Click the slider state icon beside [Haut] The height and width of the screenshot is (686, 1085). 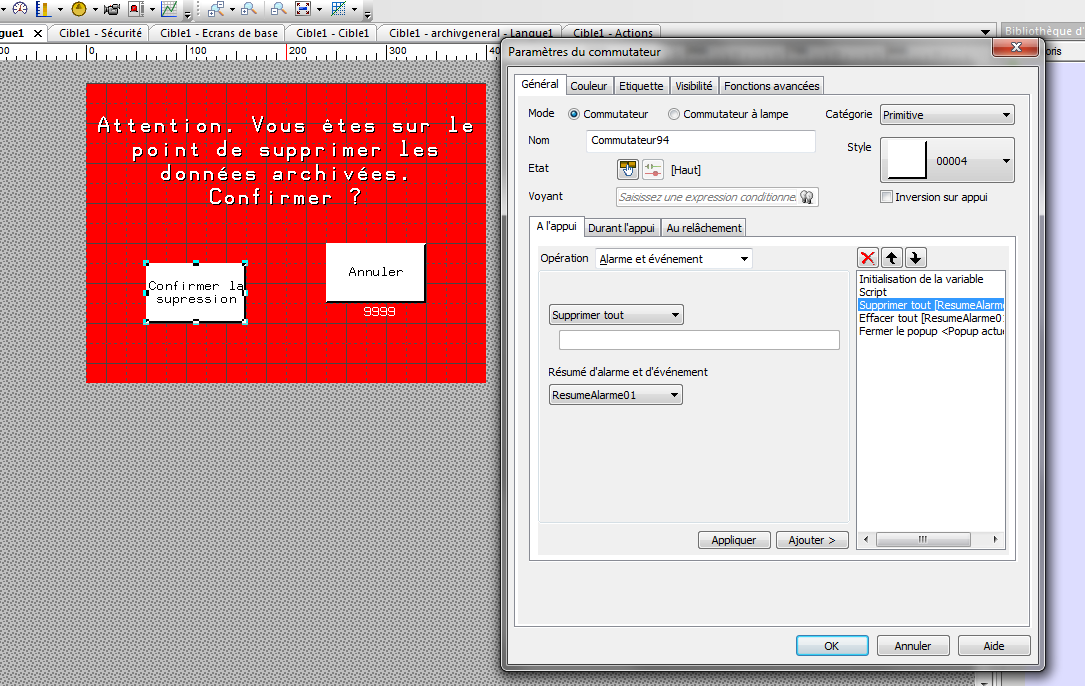coord(653,169)
